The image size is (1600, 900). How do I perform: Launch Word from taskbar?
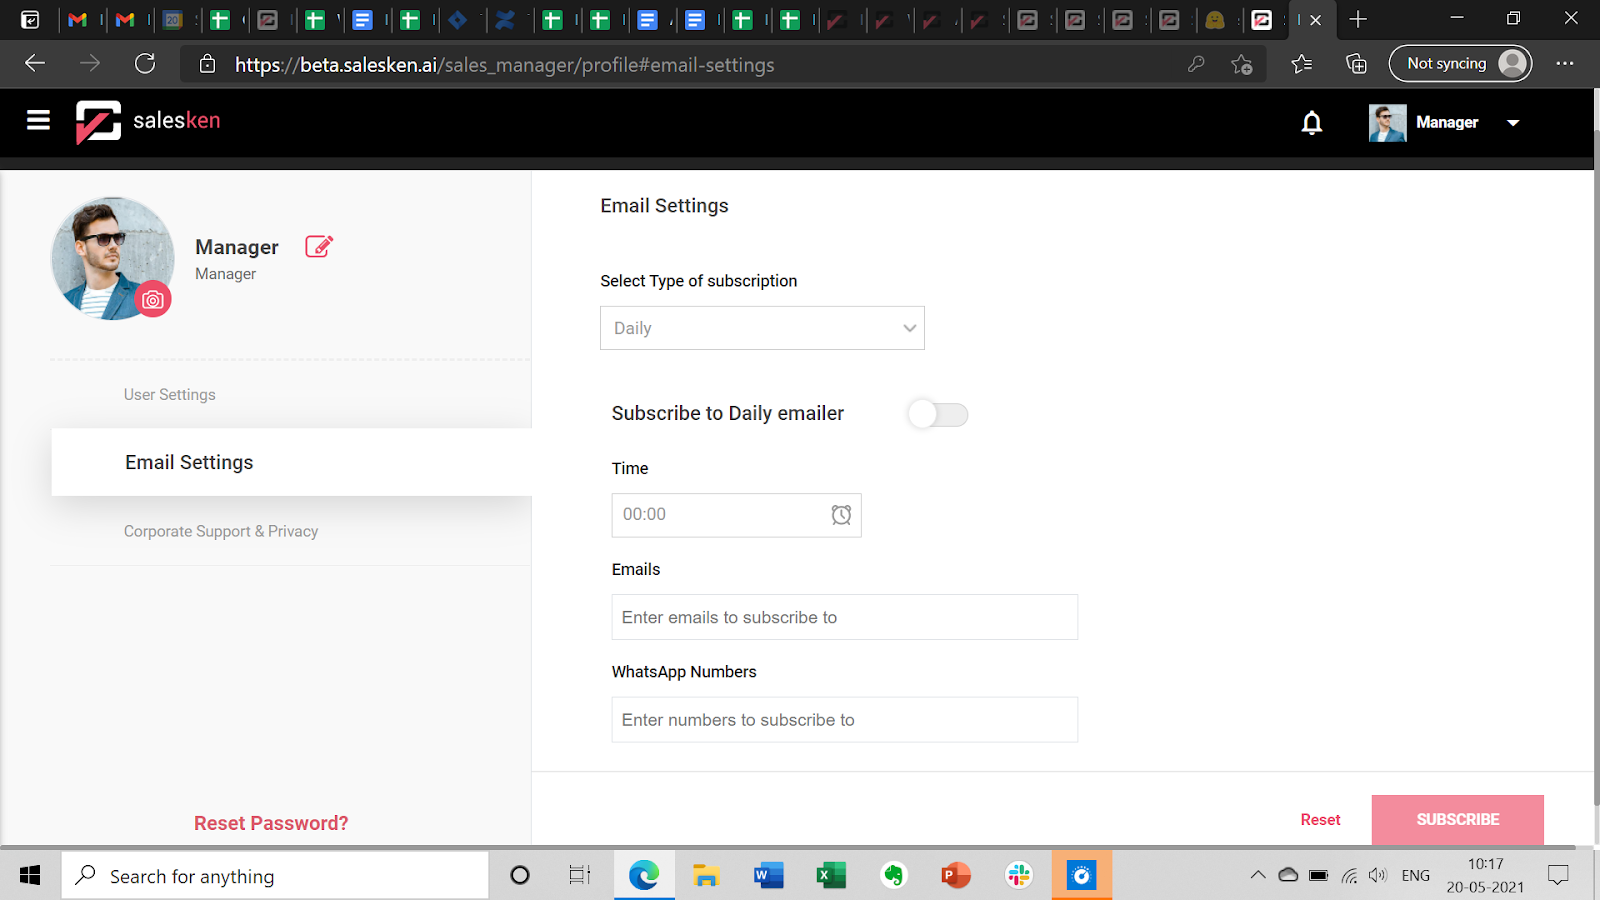click(x=768, y=876)
